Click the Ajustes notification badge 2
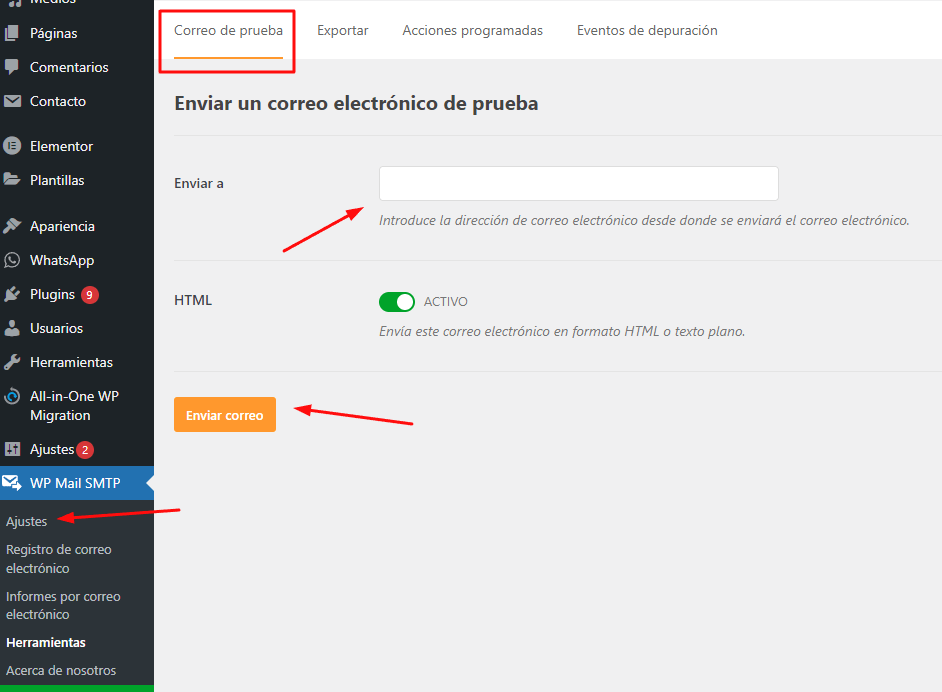This screenshot has height=692, width=942. [85, 450]
